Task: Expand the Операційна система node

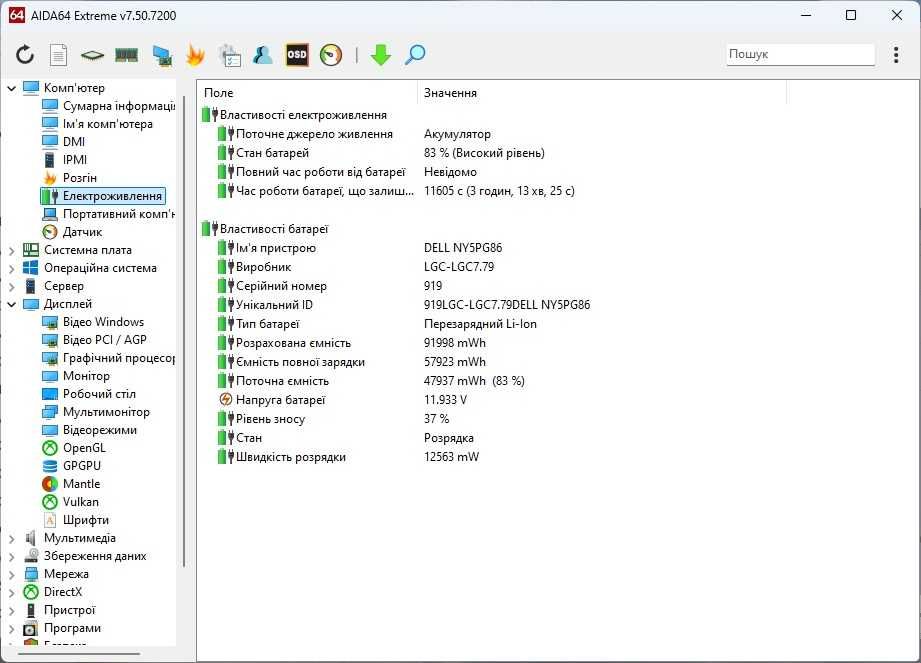Action: tap(11, 268)
